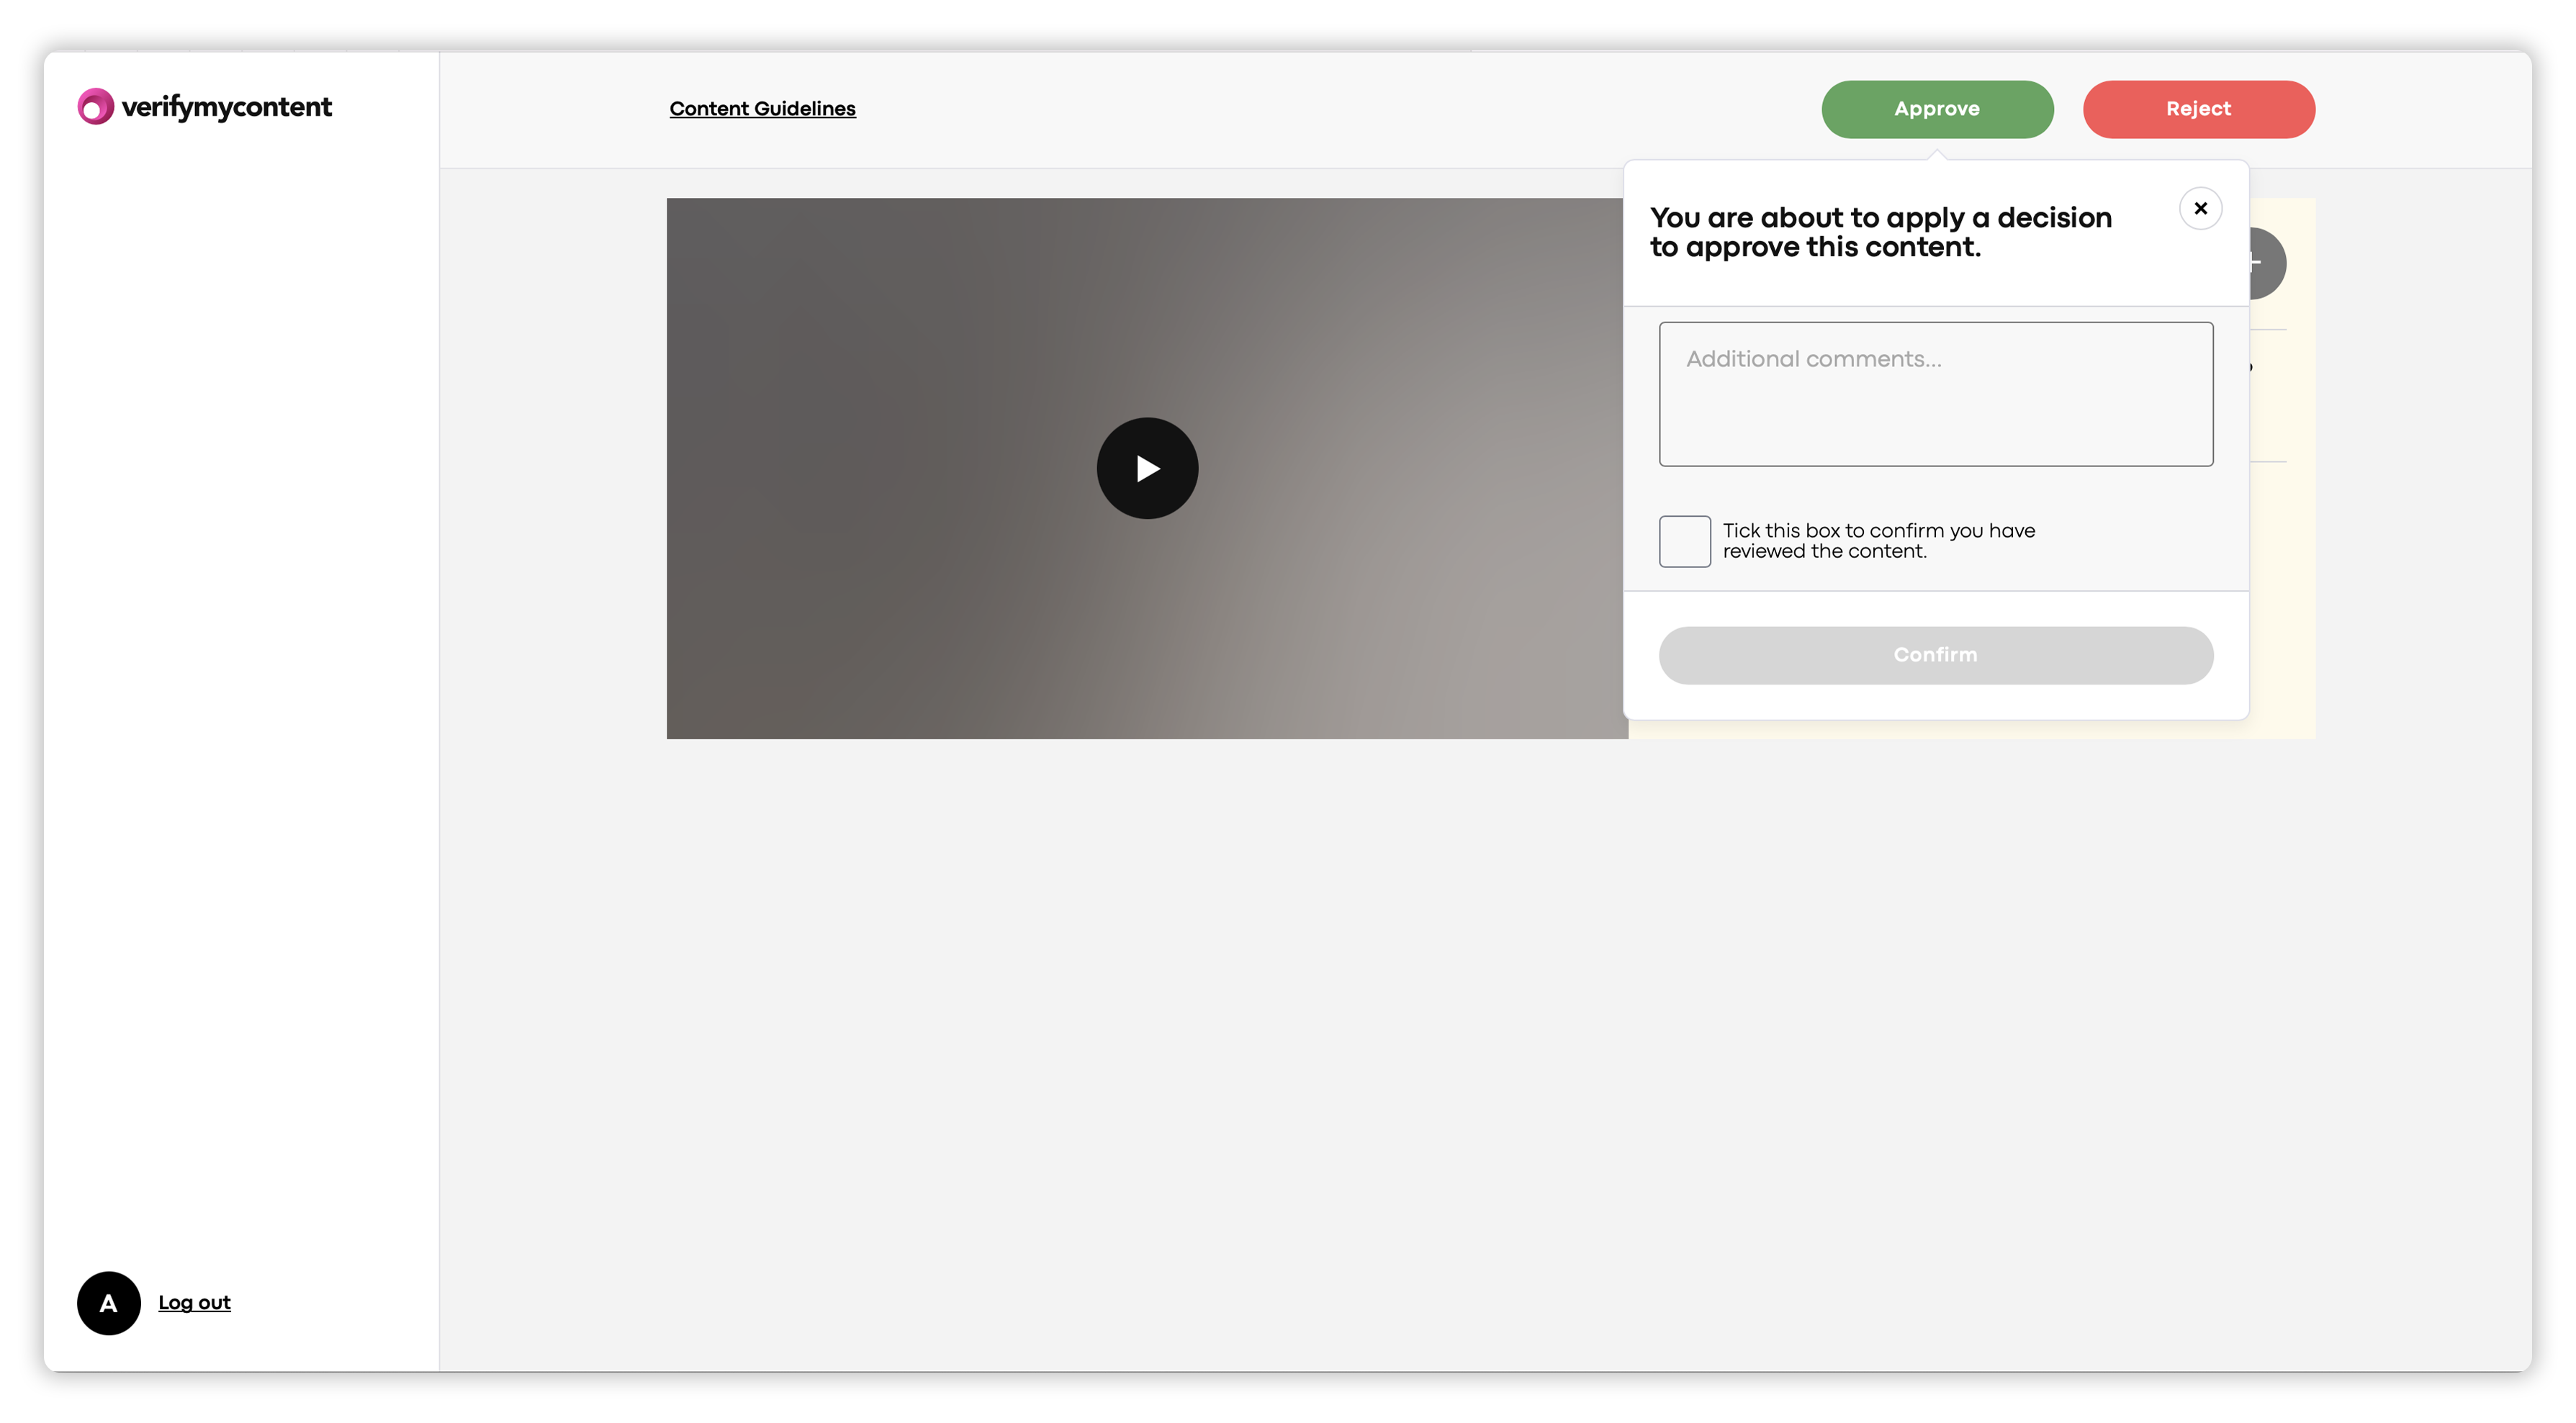Click the greyed-out Confirm button

pos(1935,655)
